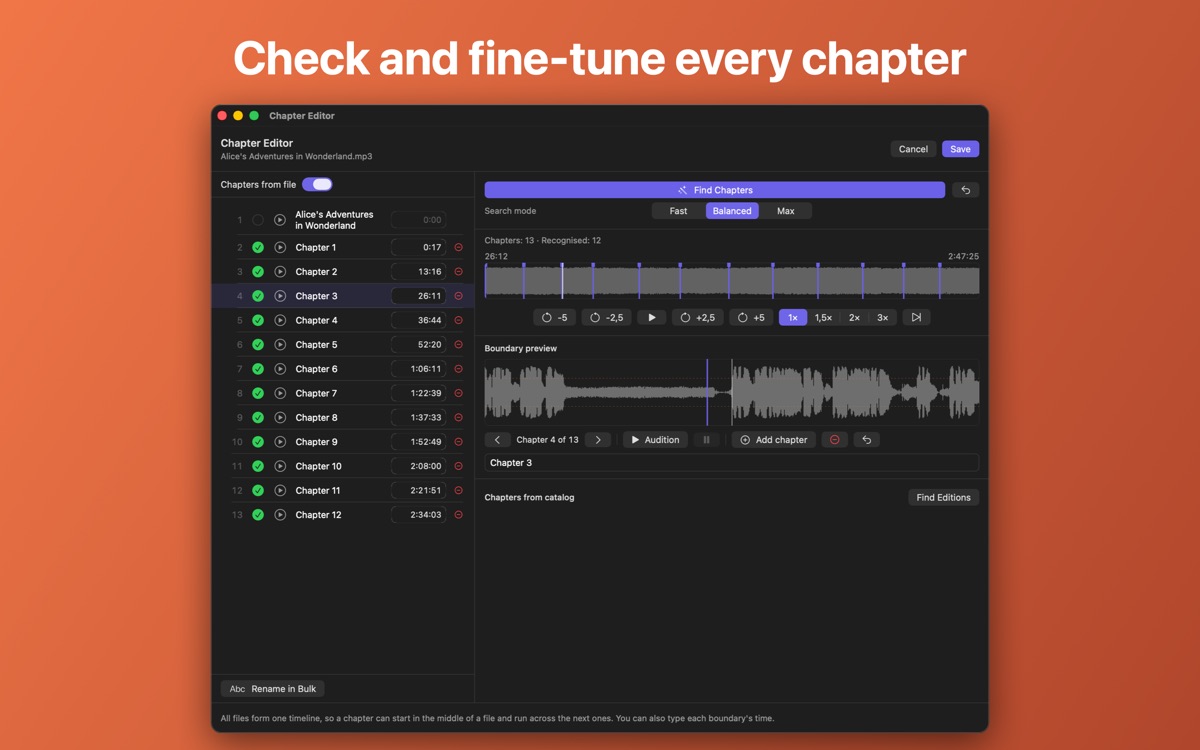Play preview of Chapter 7 row
Screen dimensions: 1200x750
(x=280, y=393)
